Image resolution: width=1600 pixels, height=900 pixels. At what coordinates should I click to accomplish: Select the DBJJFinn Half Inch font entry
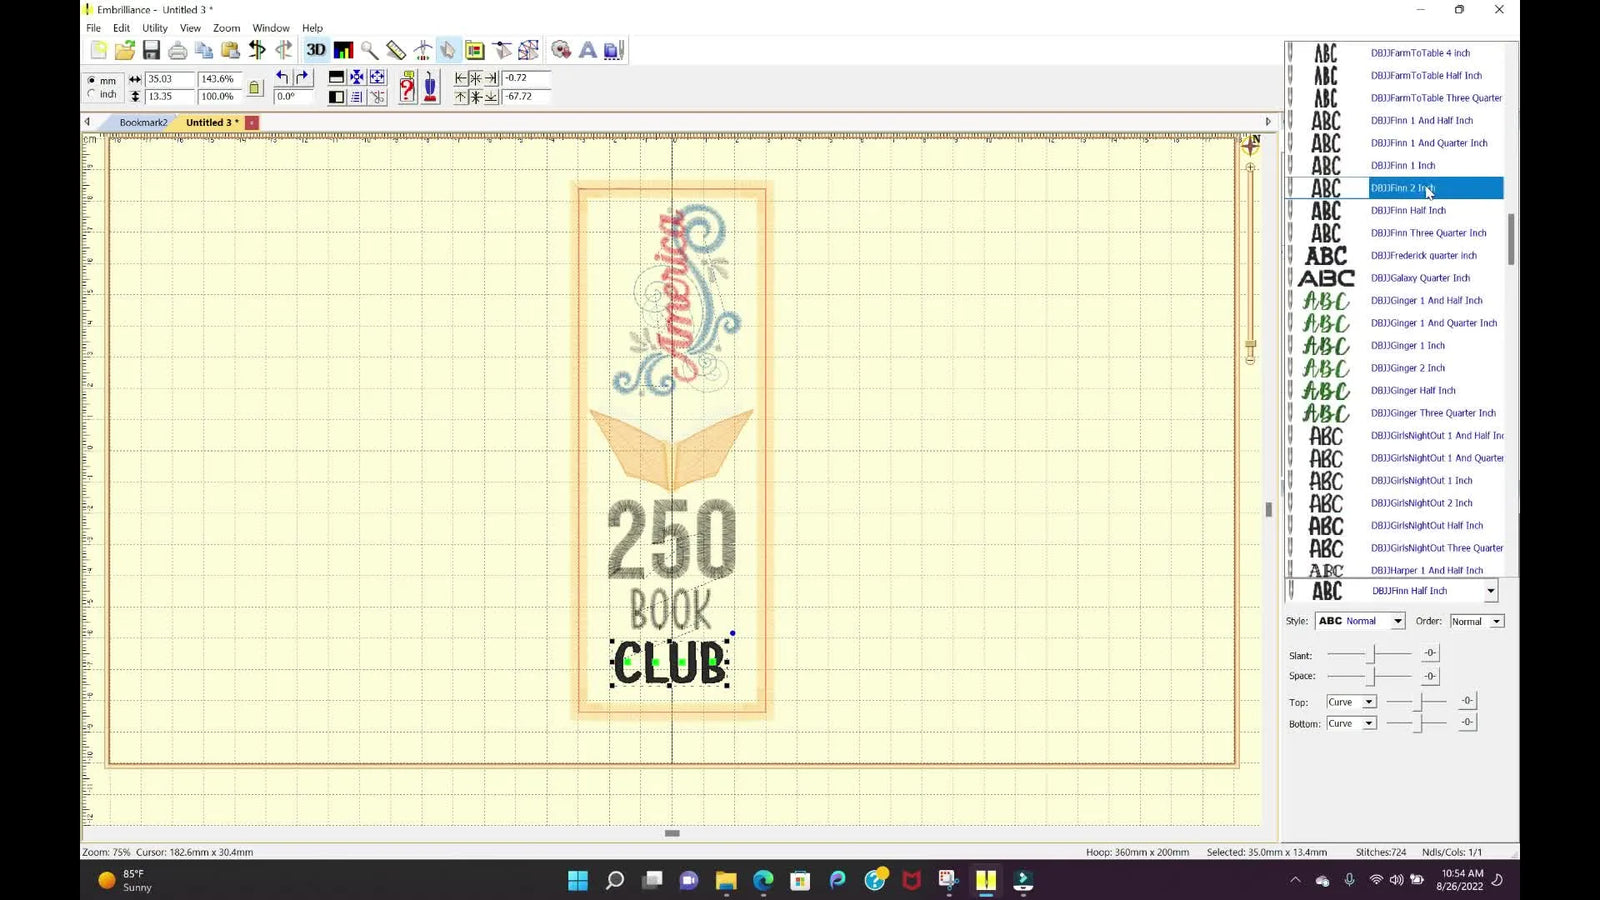[1409, 210]
